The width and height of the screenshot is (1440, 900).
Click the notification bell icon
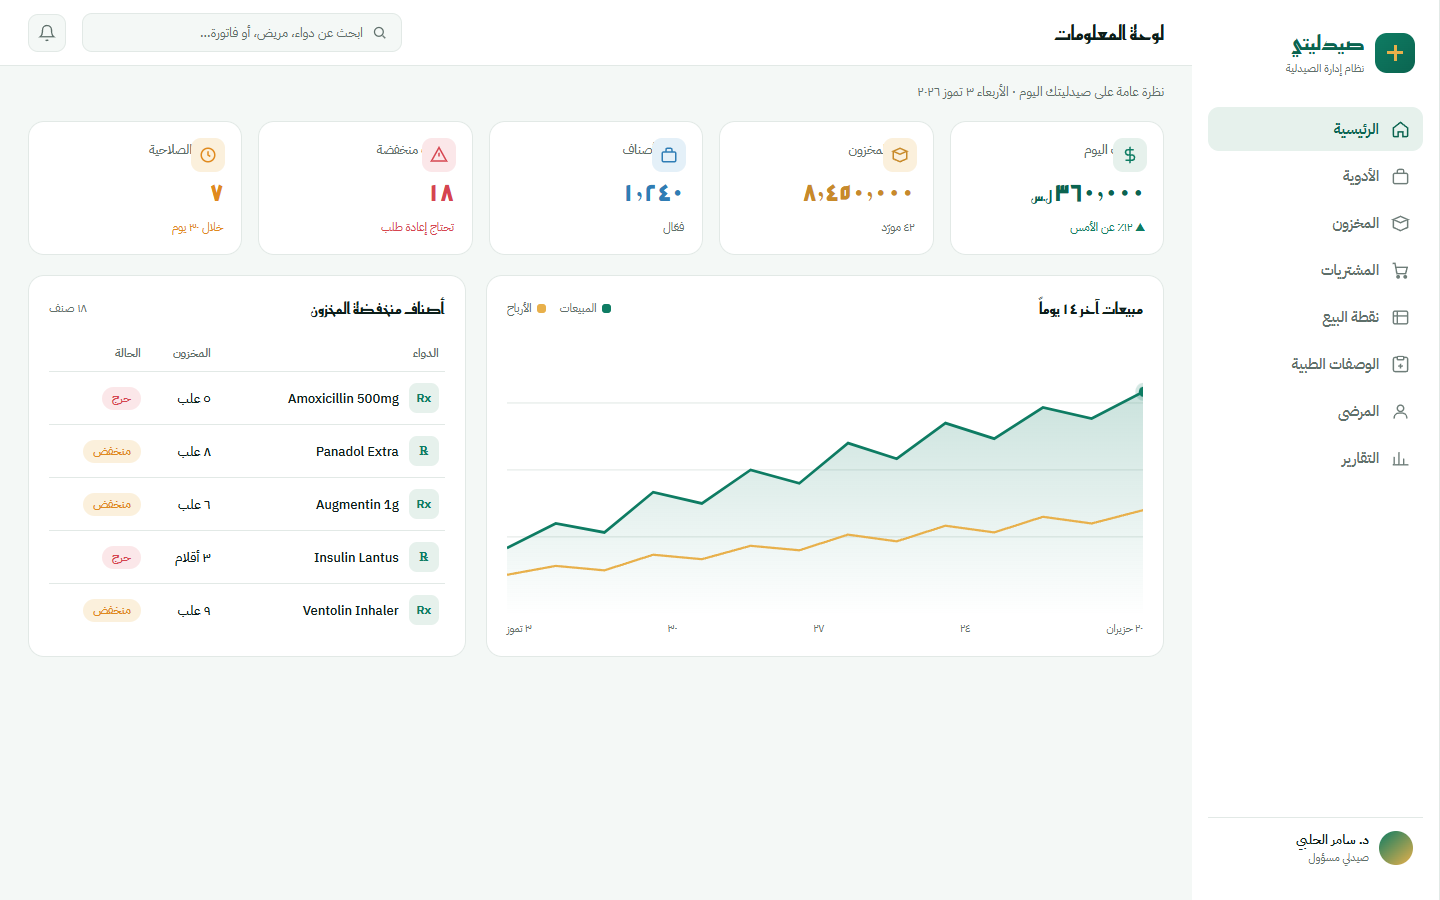tap(47, 33)
